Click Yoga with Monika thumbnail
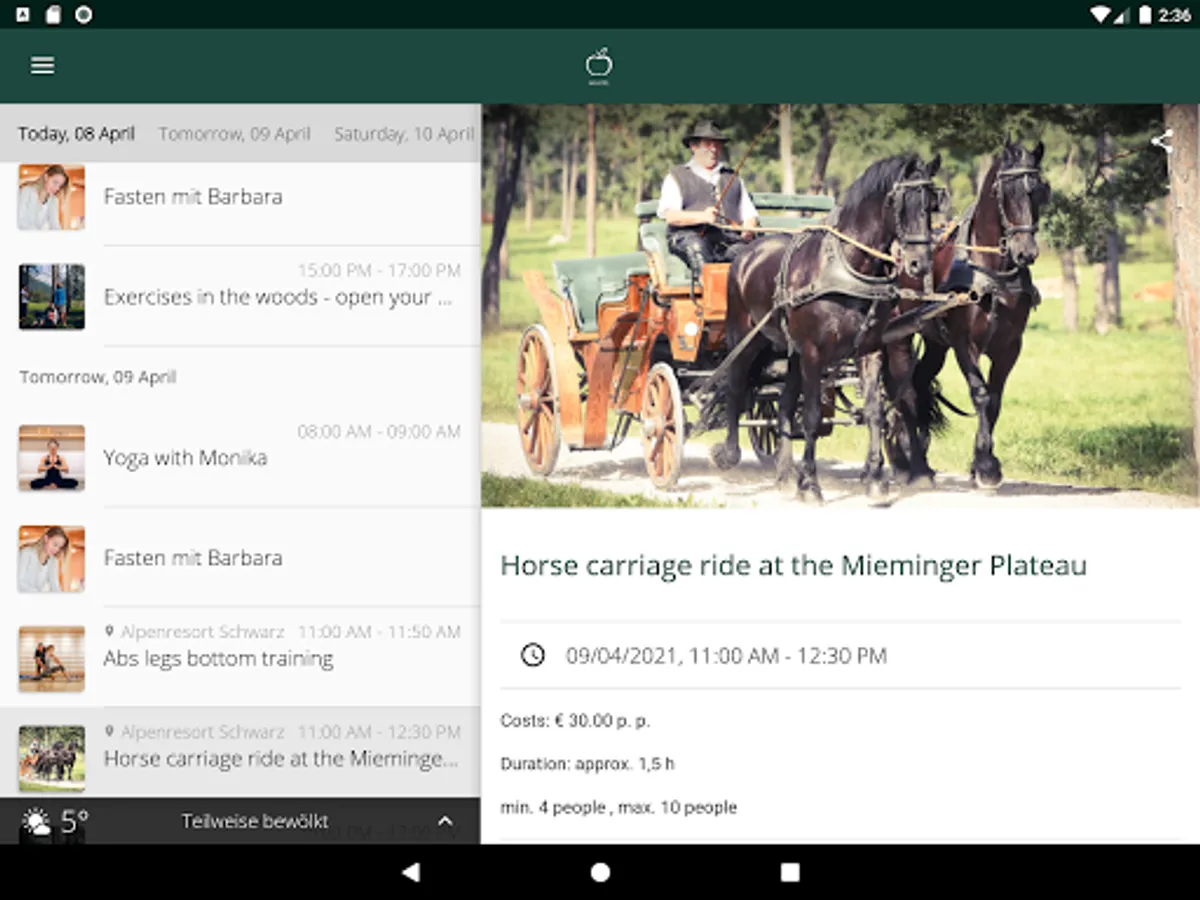The width and height of the screenshot is (1200, 900). coord(52,458)
